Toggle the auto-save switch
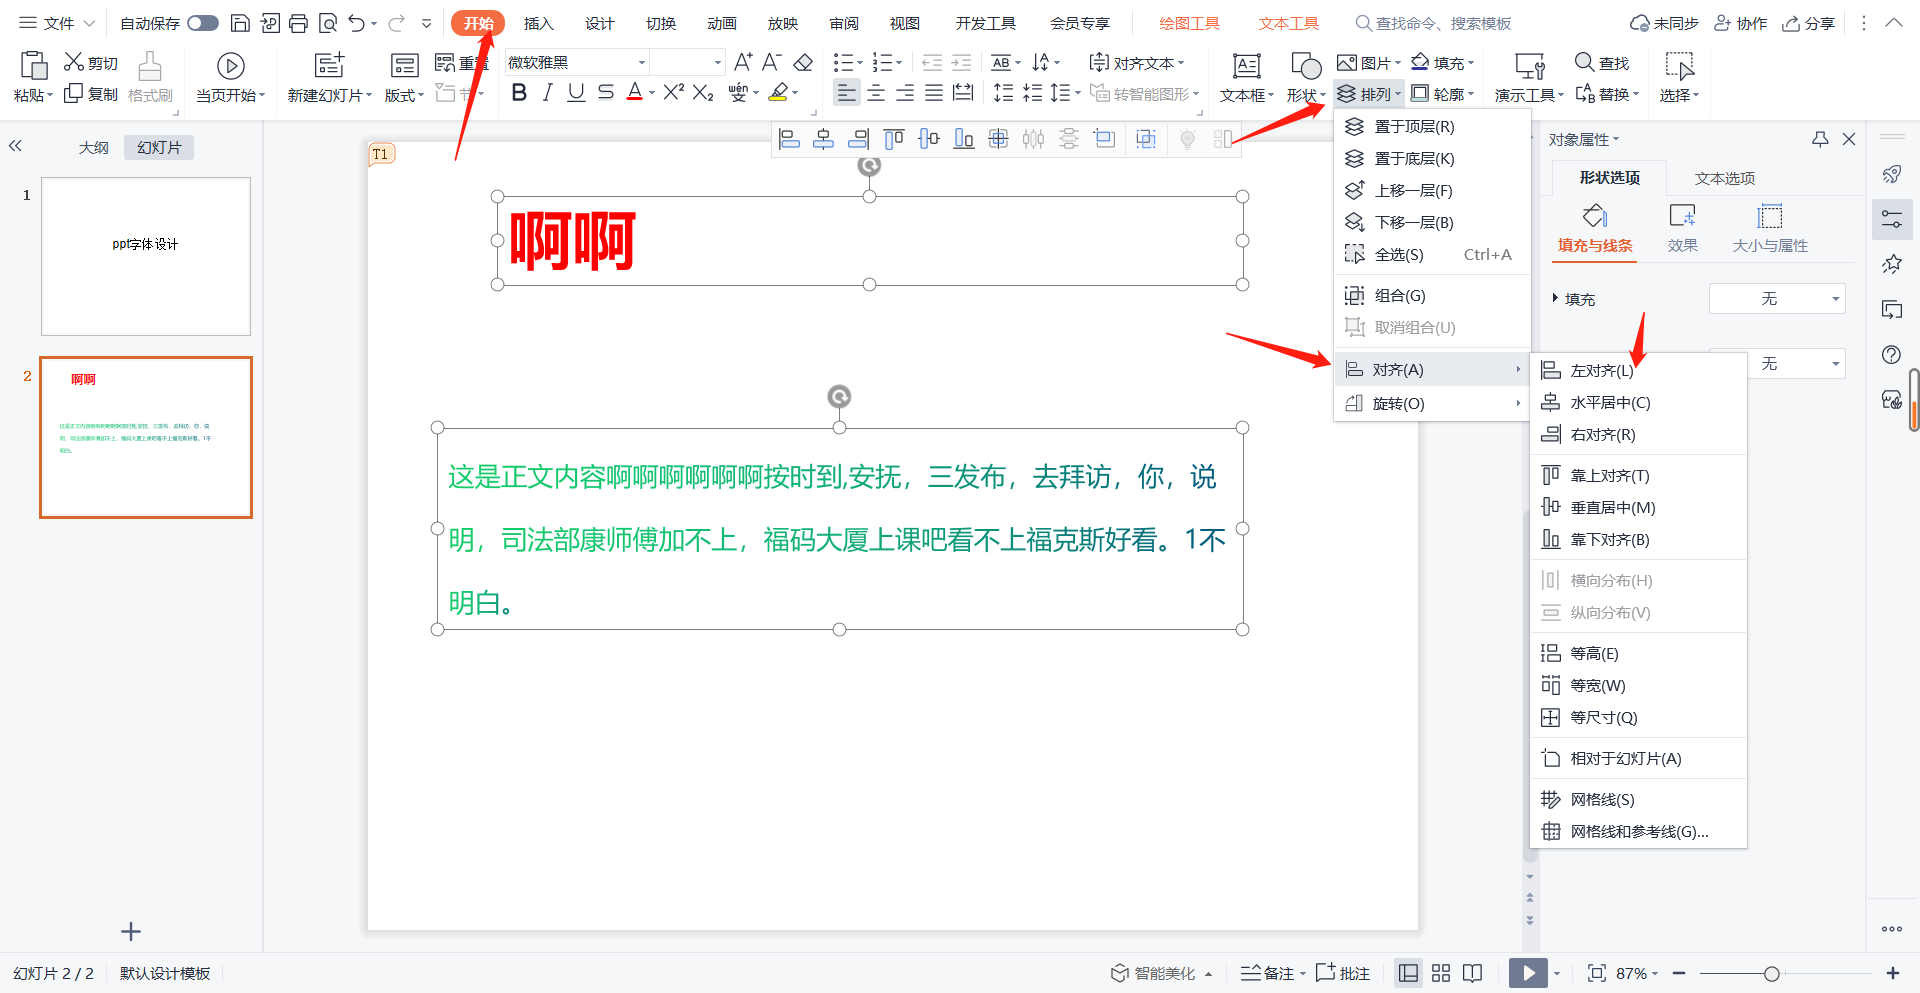The height and width of the screenshot is (993, 1920). (203, 23)
